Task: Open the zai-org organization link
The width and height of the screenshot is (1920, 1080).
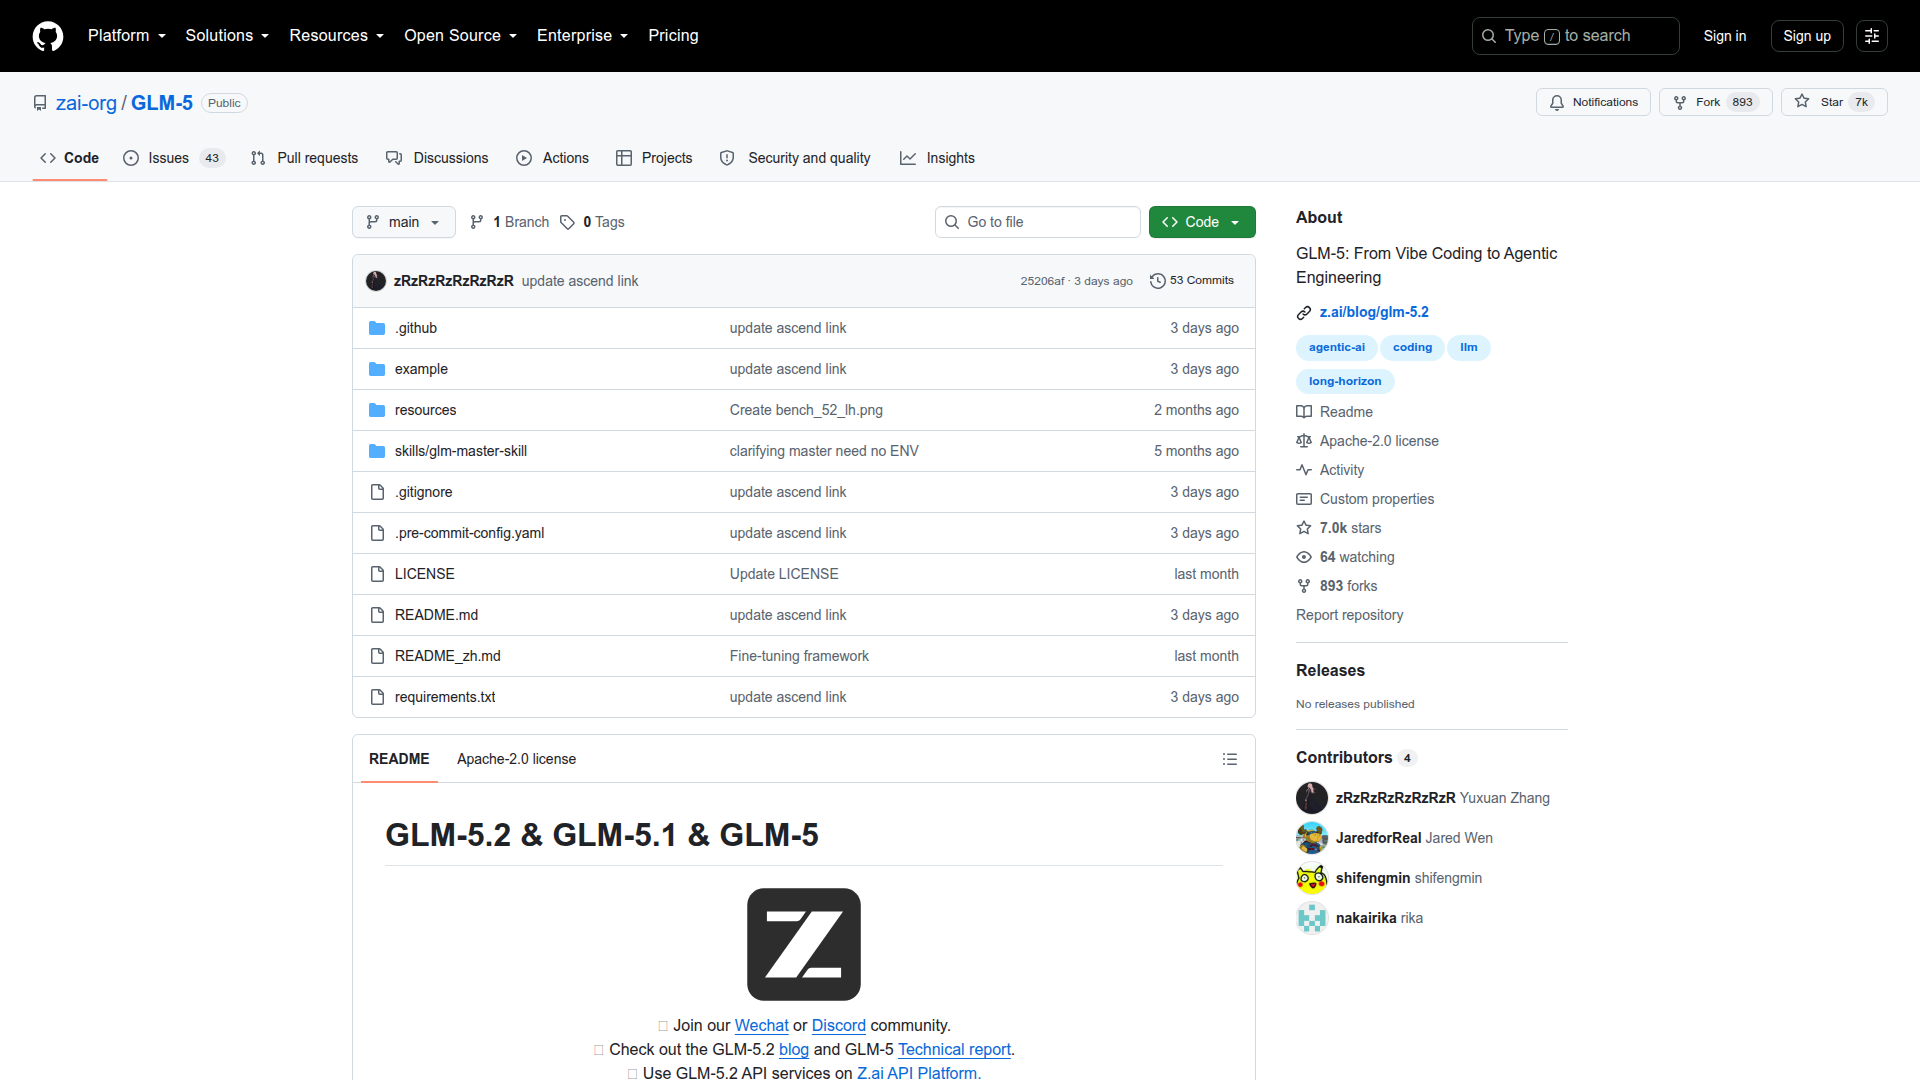Action: (86, 103)
